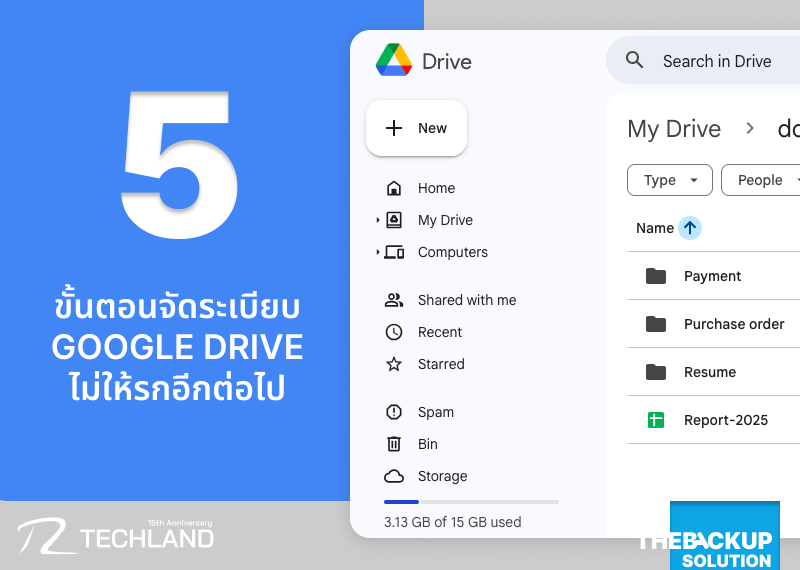Click the Starred star icon

click(x=394, y=364)
